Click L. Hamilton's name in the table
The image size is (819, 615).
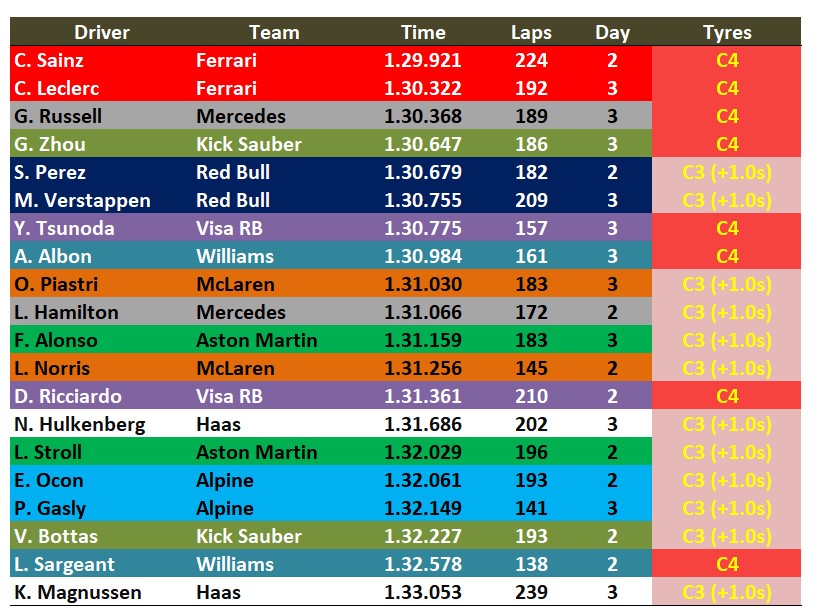pyautogui.click(x=66, y=312)
